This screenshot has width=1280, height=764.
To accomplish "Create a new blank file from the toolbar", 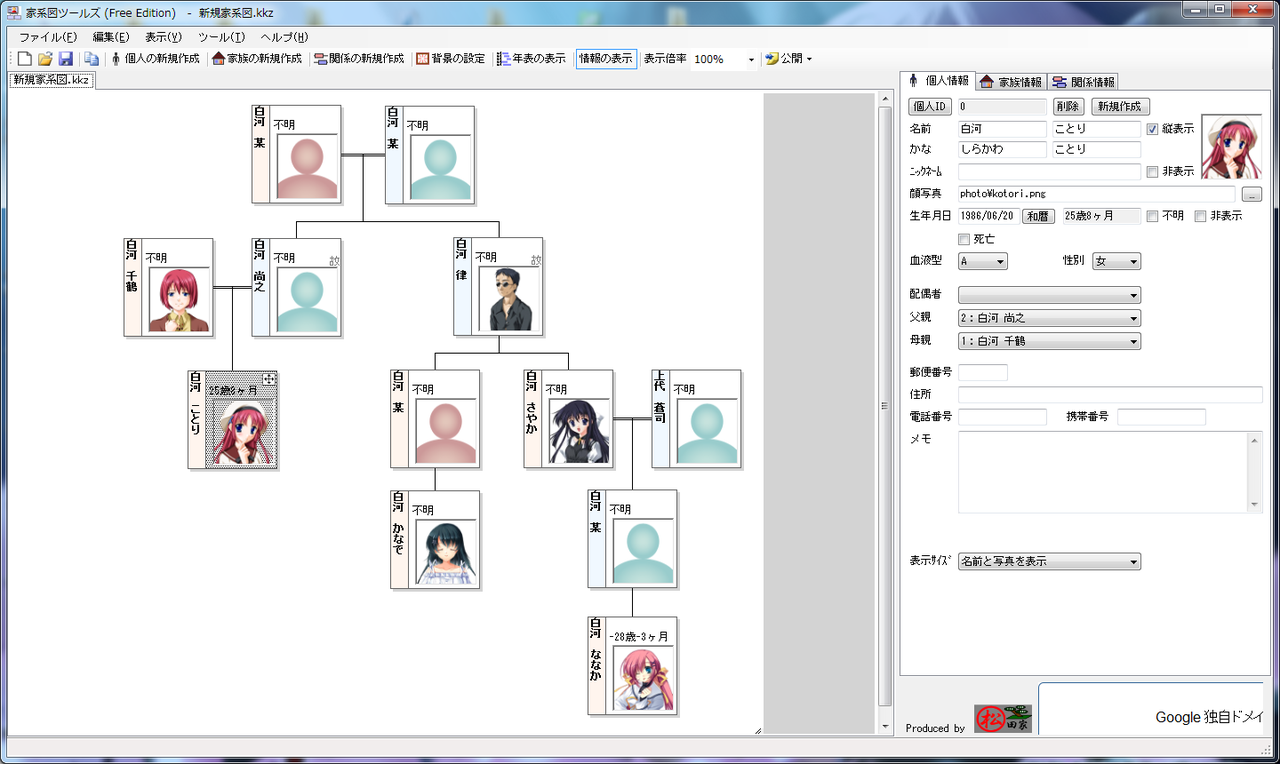I will tap(25, 59).
